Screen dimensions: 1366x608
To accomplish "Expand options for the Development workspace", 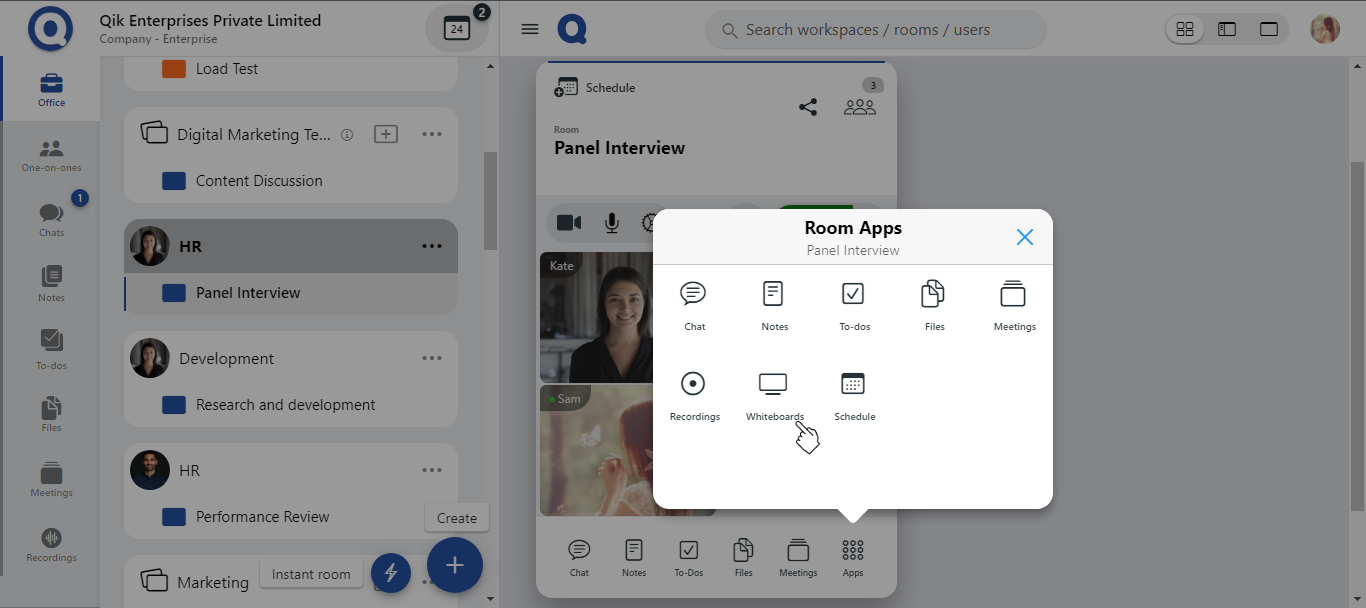I will (432, 357).
